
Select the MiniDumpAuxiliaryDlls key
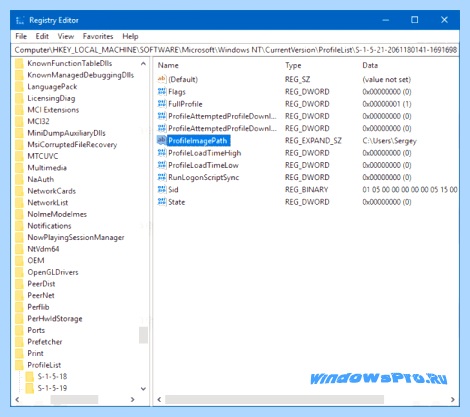coord(66,133)
